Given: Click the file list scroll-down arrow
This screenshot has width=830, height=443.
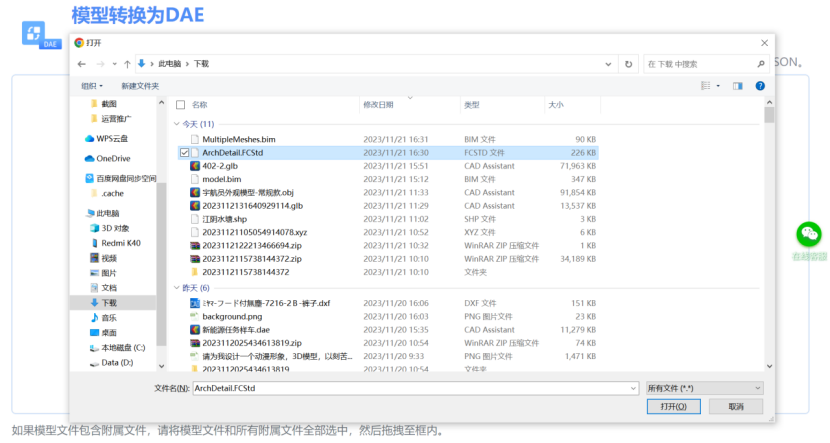Looking at the screenshot, I should click(x=769, y=366).
